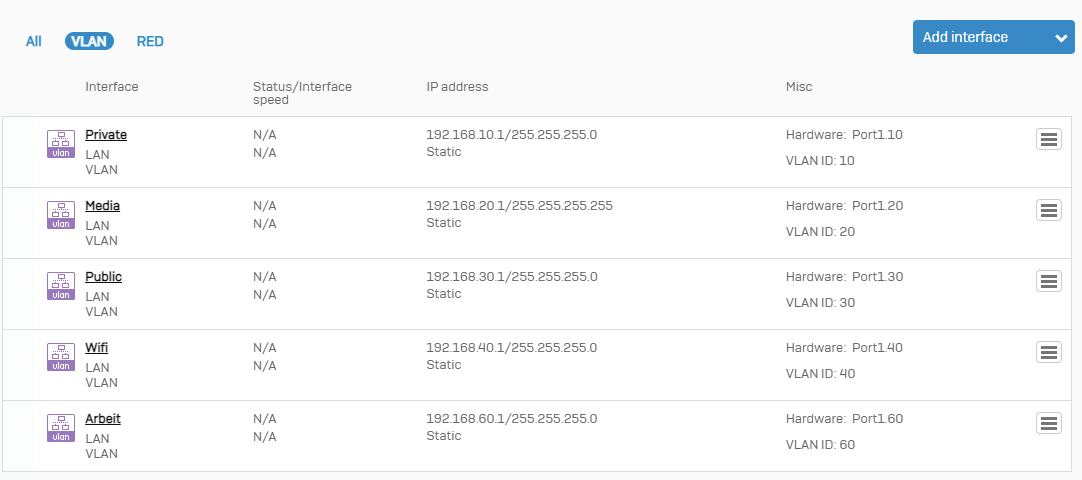The image size is (1082, 480).
Task: Select the VLAN filter tab
Action: point(90,41)
